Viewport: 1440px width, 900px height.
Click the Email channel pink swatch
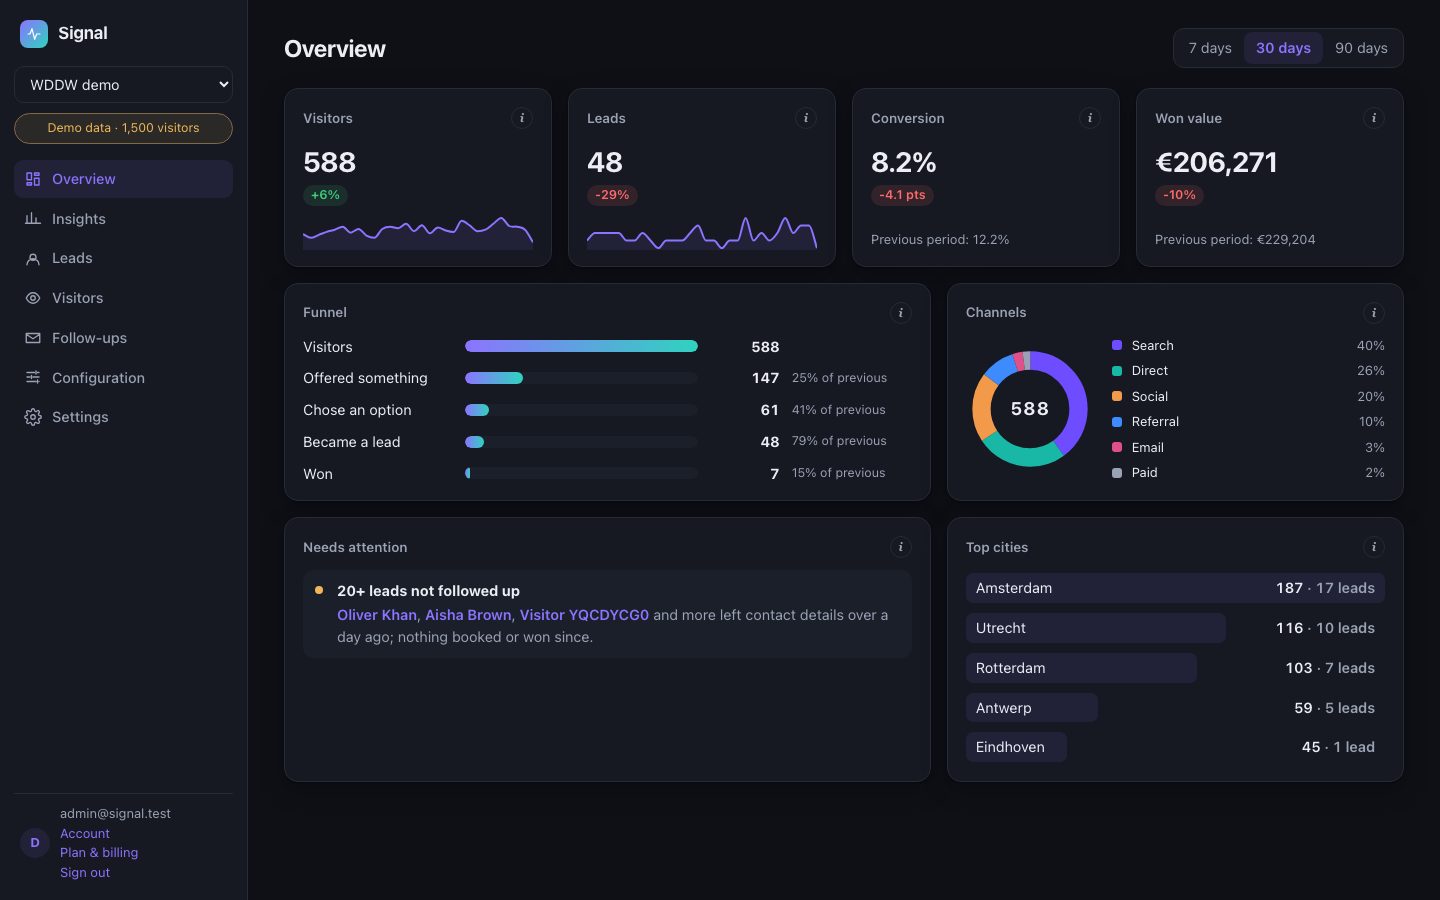[x=1117, y=447]
